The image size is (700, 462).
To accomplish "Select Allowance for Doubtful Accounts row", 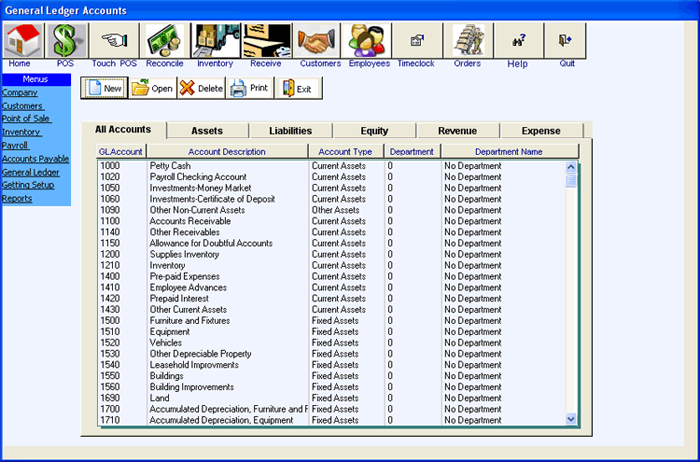I will [x=331, y=243].
